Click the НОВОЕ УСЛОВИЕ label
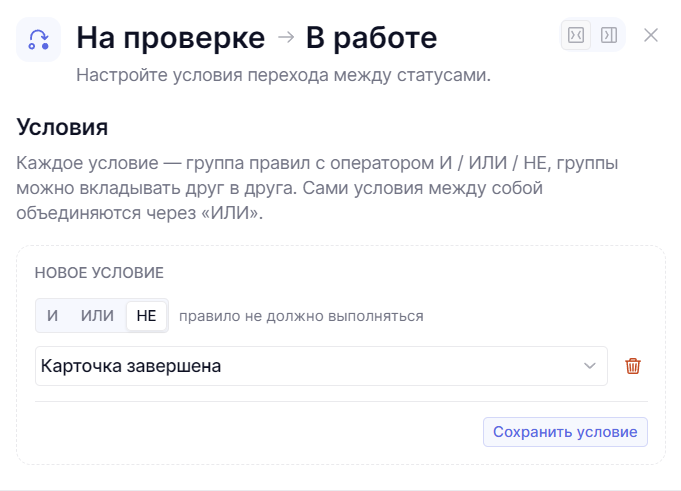The image size is (681, 491). click(x=99, y=273)
